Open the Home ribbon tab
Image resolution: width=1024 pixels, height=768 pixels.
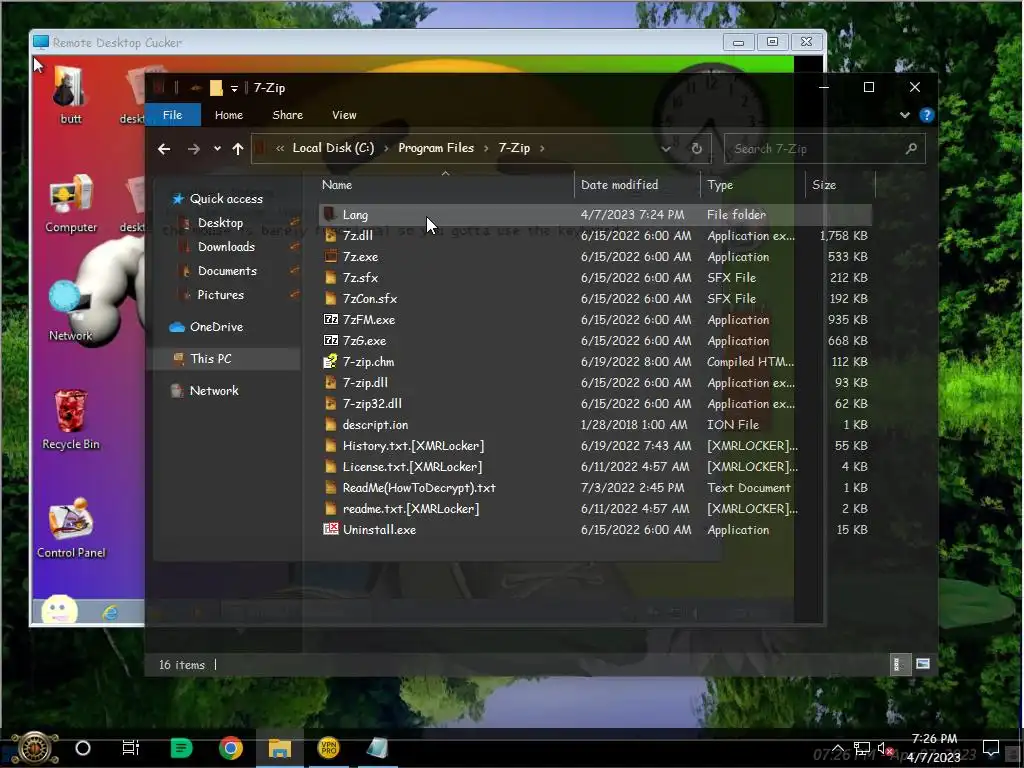tap(229, 115)
